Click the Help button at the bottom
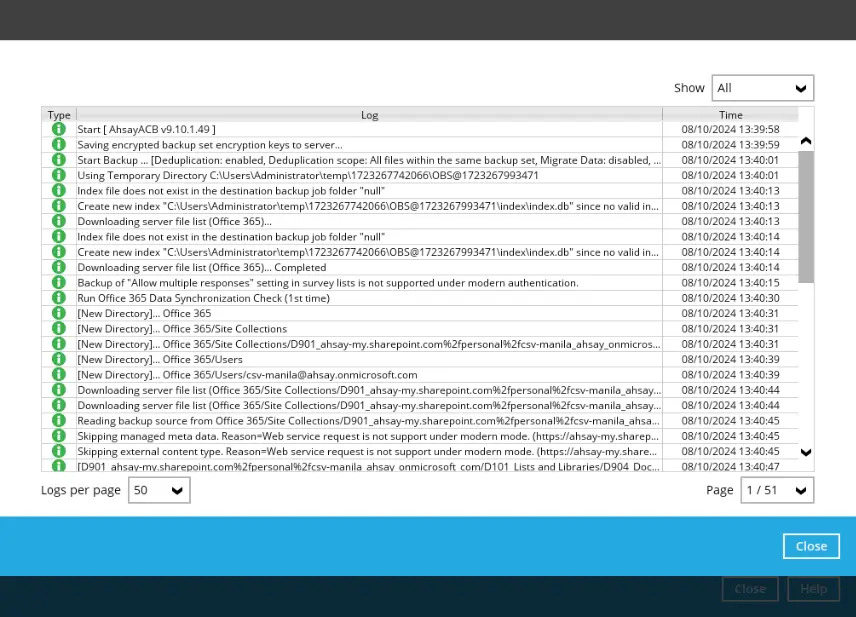The image size is (856, 617). (814, 589)
